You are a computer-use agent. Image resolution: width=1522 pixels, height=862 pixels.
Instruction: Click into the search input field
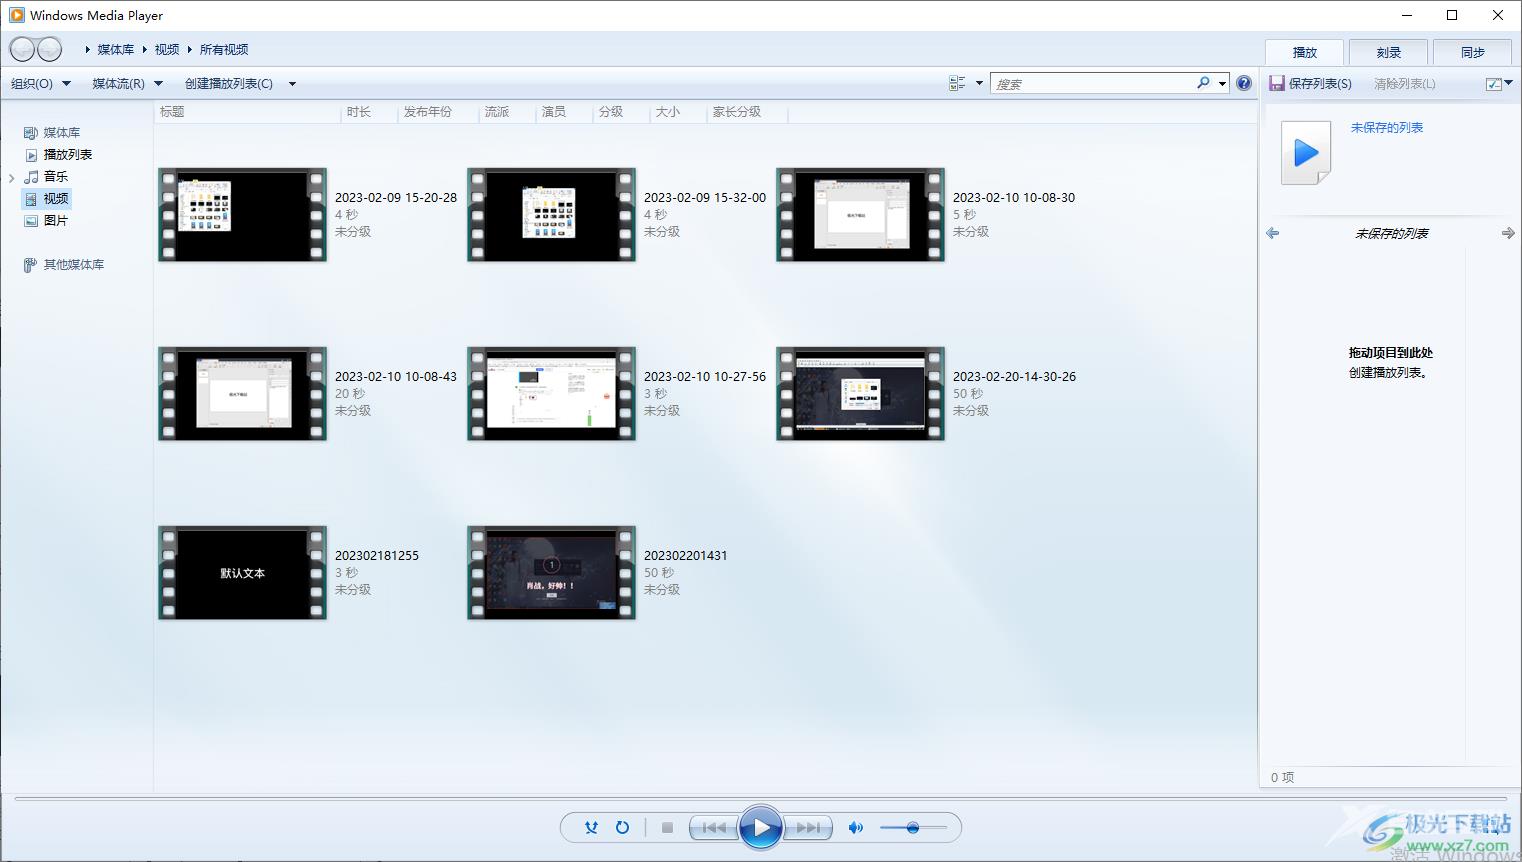click(1092, 84)
